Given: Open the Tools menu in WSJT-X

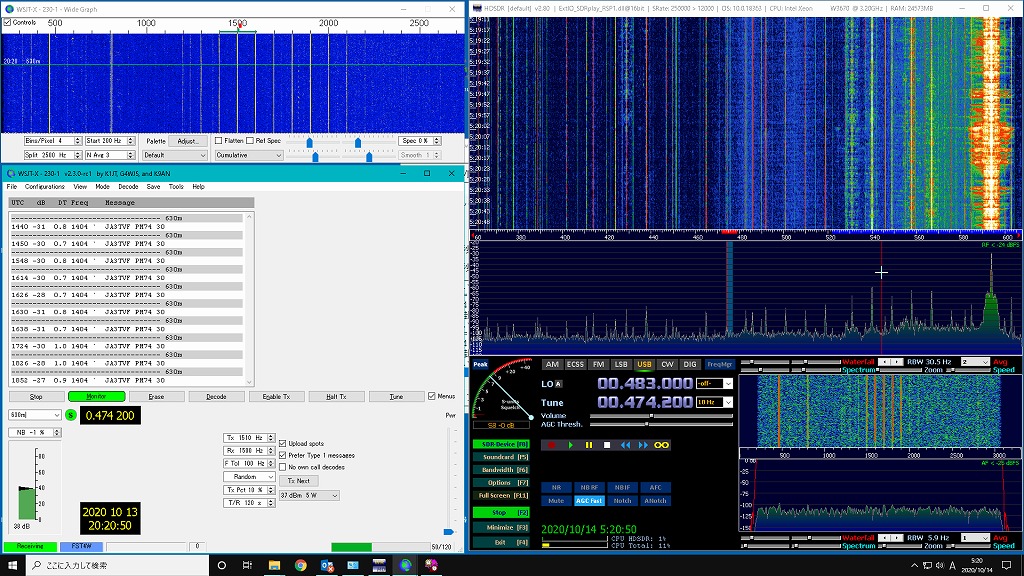Looking at the screenshot, I should click(x=176, y=187).
